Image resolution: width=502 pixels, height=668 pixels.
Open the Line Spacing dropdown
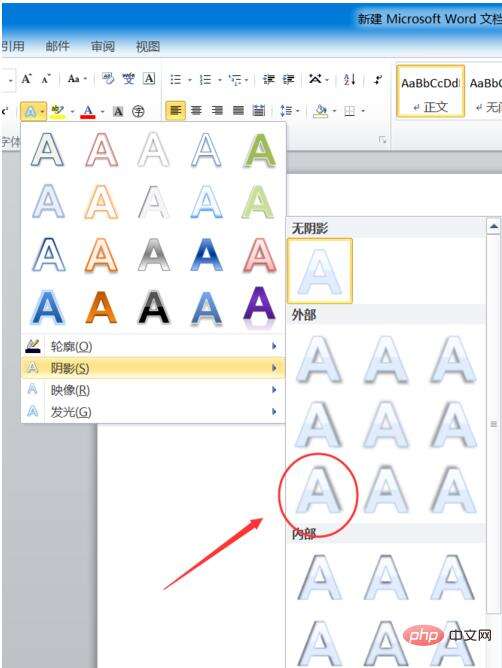click(290, 111)
